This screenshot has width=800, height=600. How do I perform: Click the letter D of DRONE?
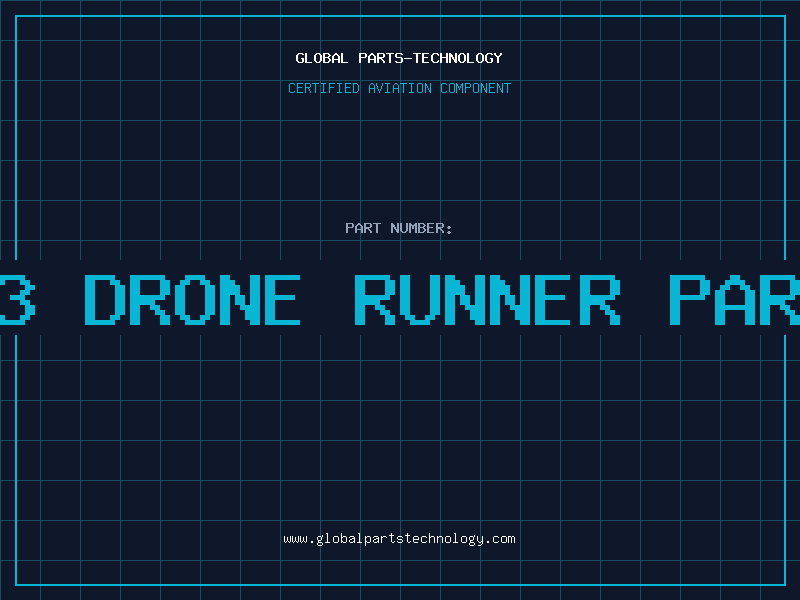coord(104,299)
